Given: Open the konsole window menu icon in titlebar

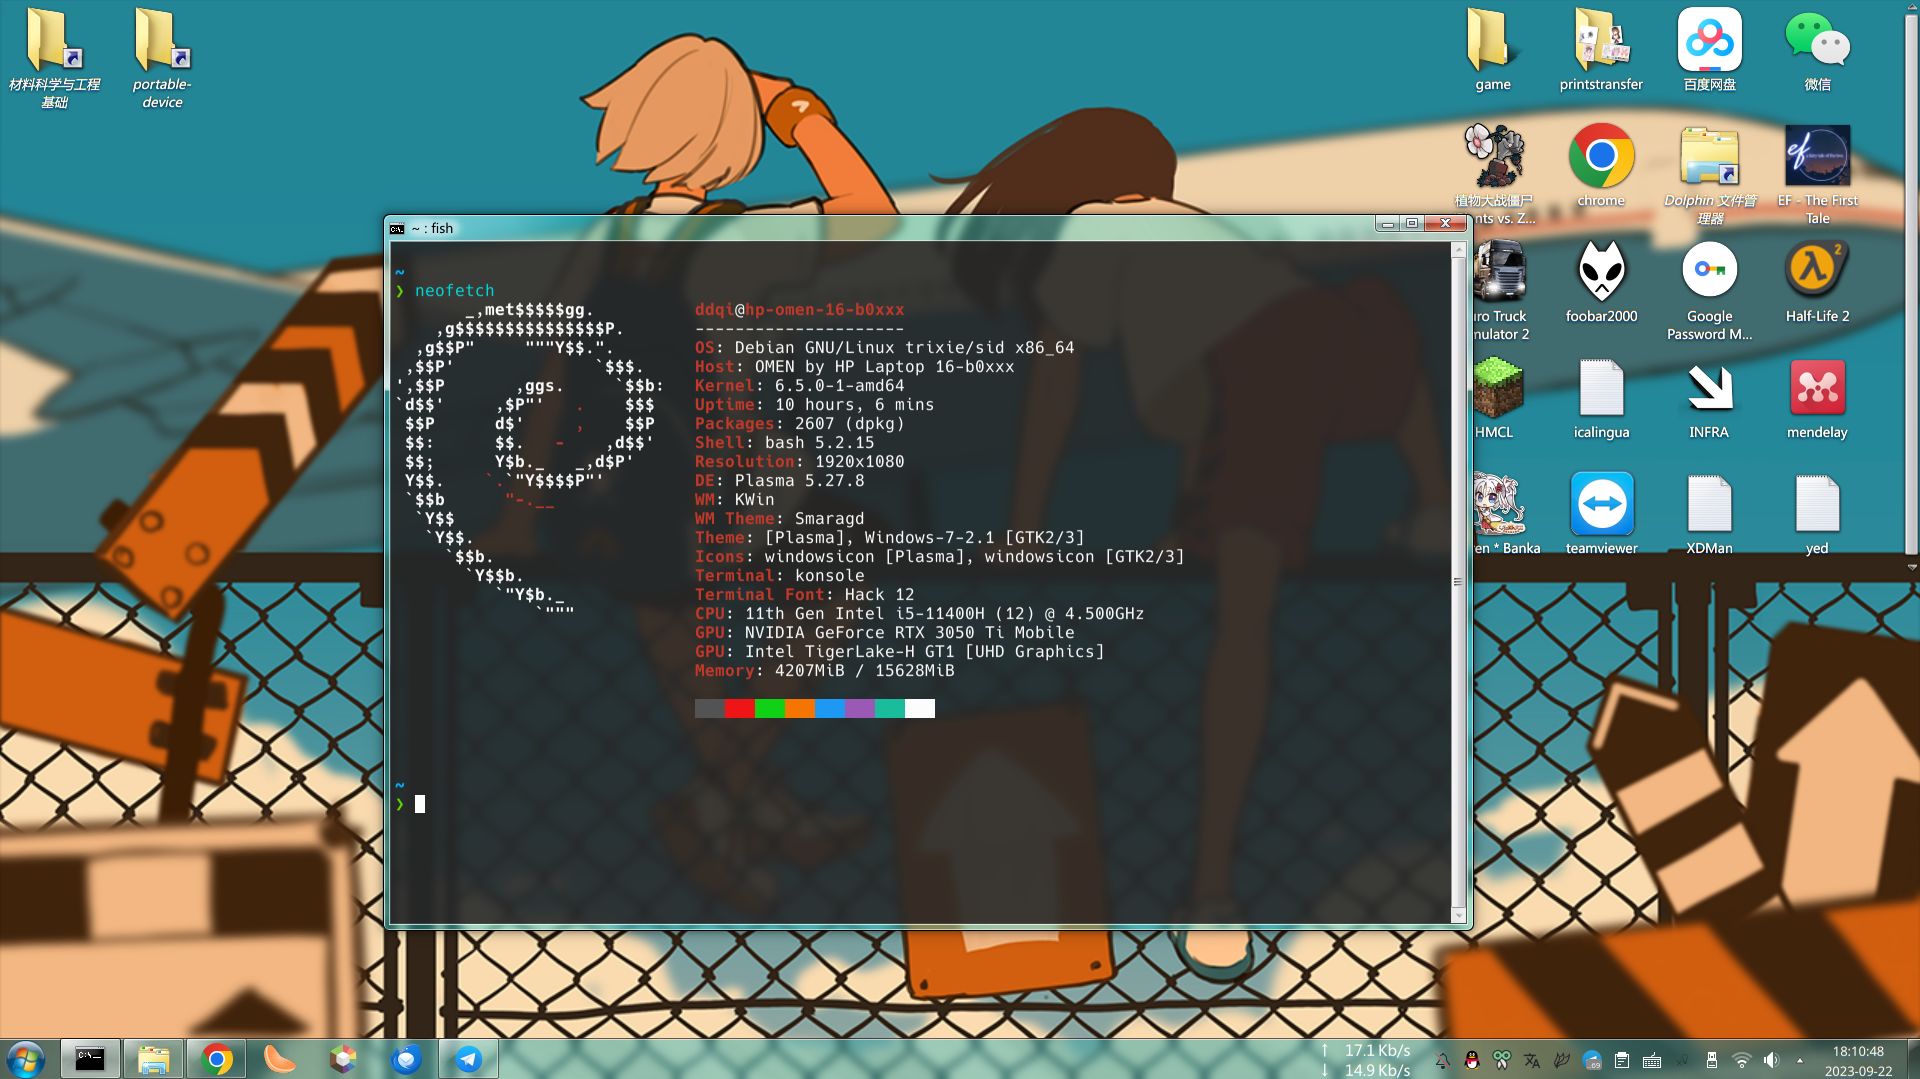Looking at the screenshot, I should coord(397,228).
